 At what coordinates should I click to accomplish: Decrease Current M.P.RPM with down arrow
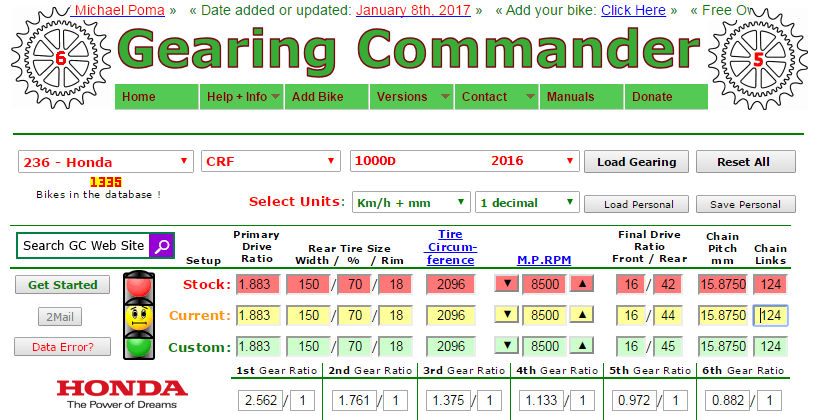coord(507,316)
